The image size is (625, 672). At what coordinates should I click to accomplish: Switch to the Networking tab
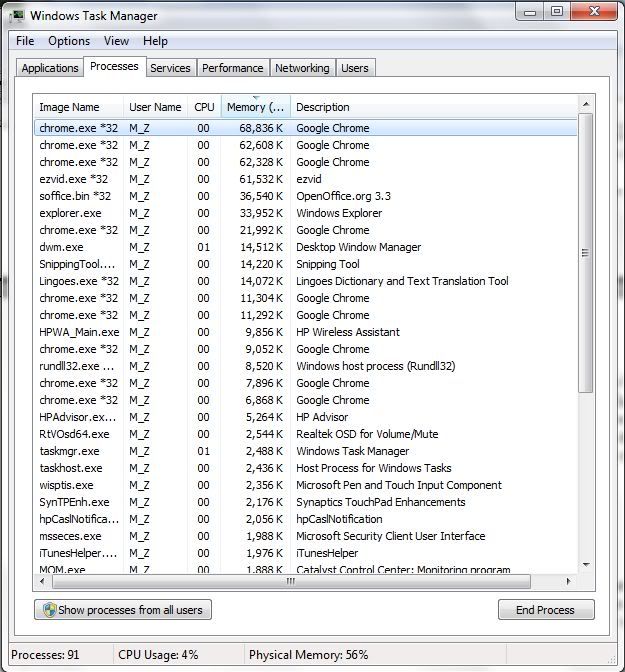(x=302, y=68)
